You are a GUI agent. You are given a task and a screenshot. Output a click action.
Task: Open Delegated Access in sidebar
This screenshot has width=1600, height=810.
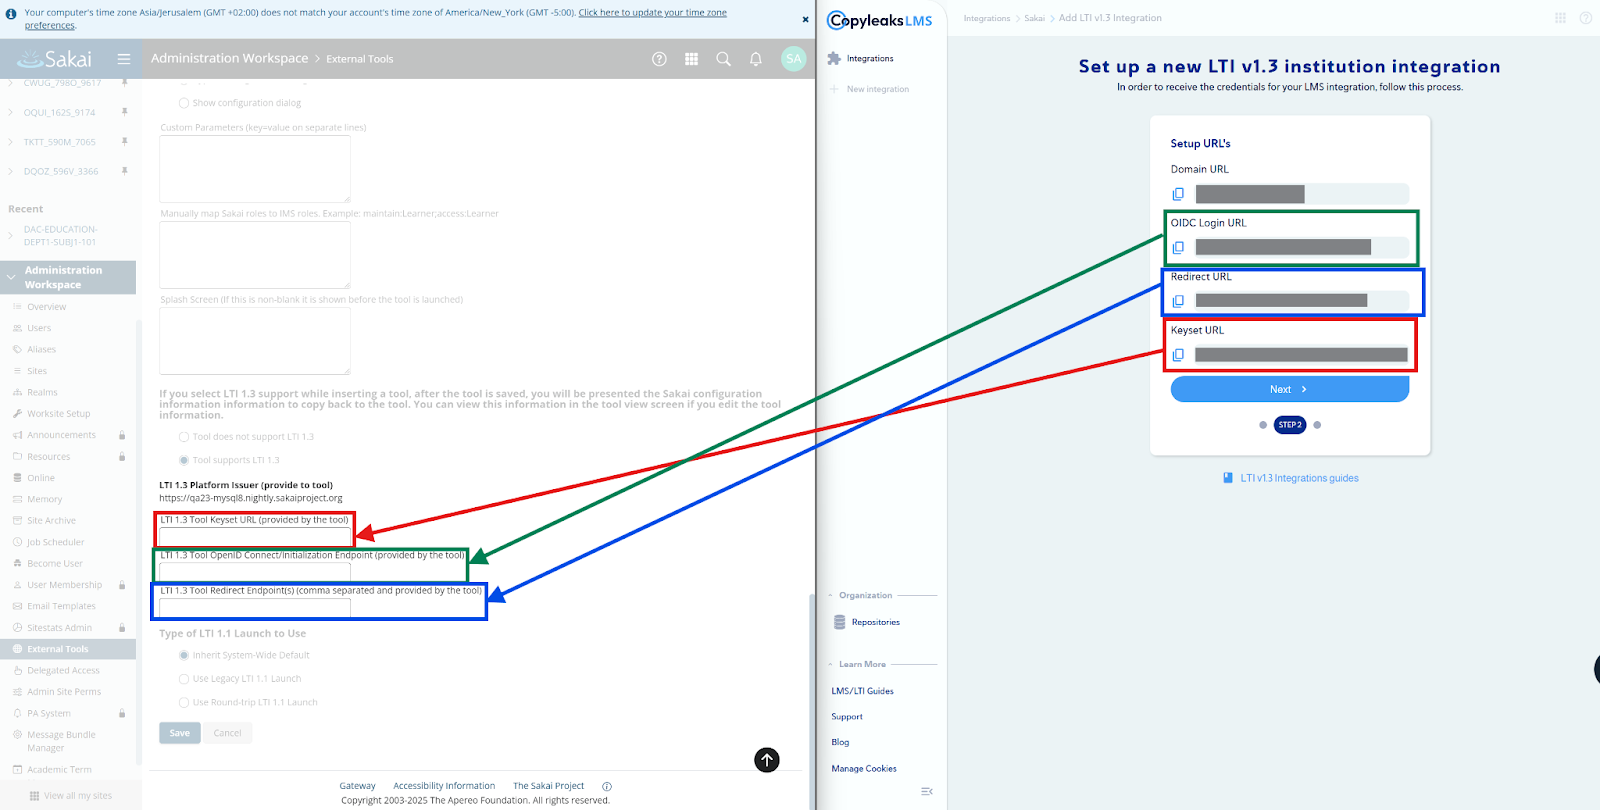(63, 670)
